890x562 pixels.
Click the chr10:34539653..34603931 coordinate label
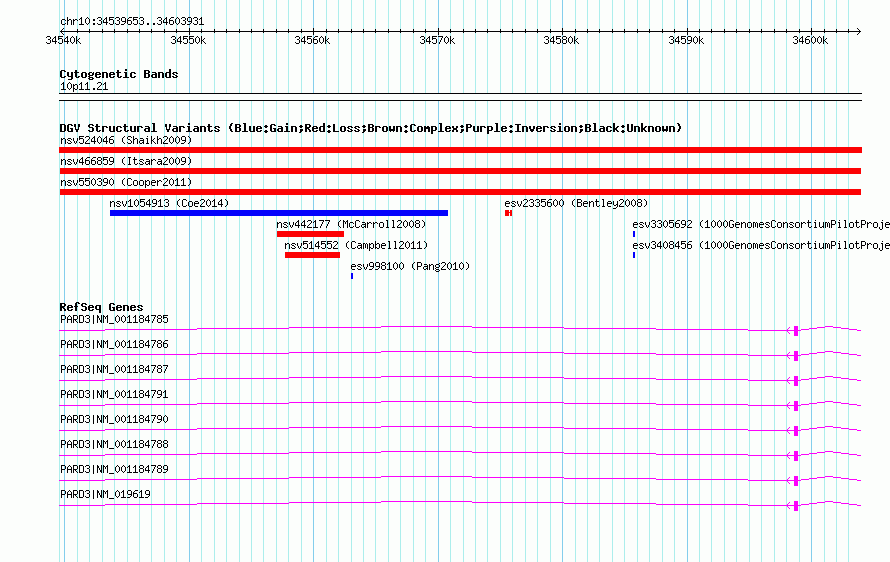[x=132, y=22]
